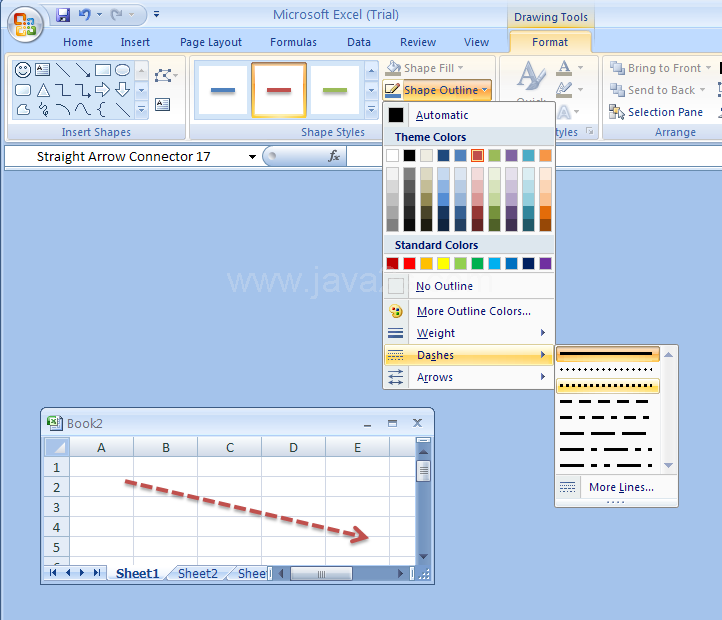
Task: Select the Curve line shape
Action: (x=83, y=110)
